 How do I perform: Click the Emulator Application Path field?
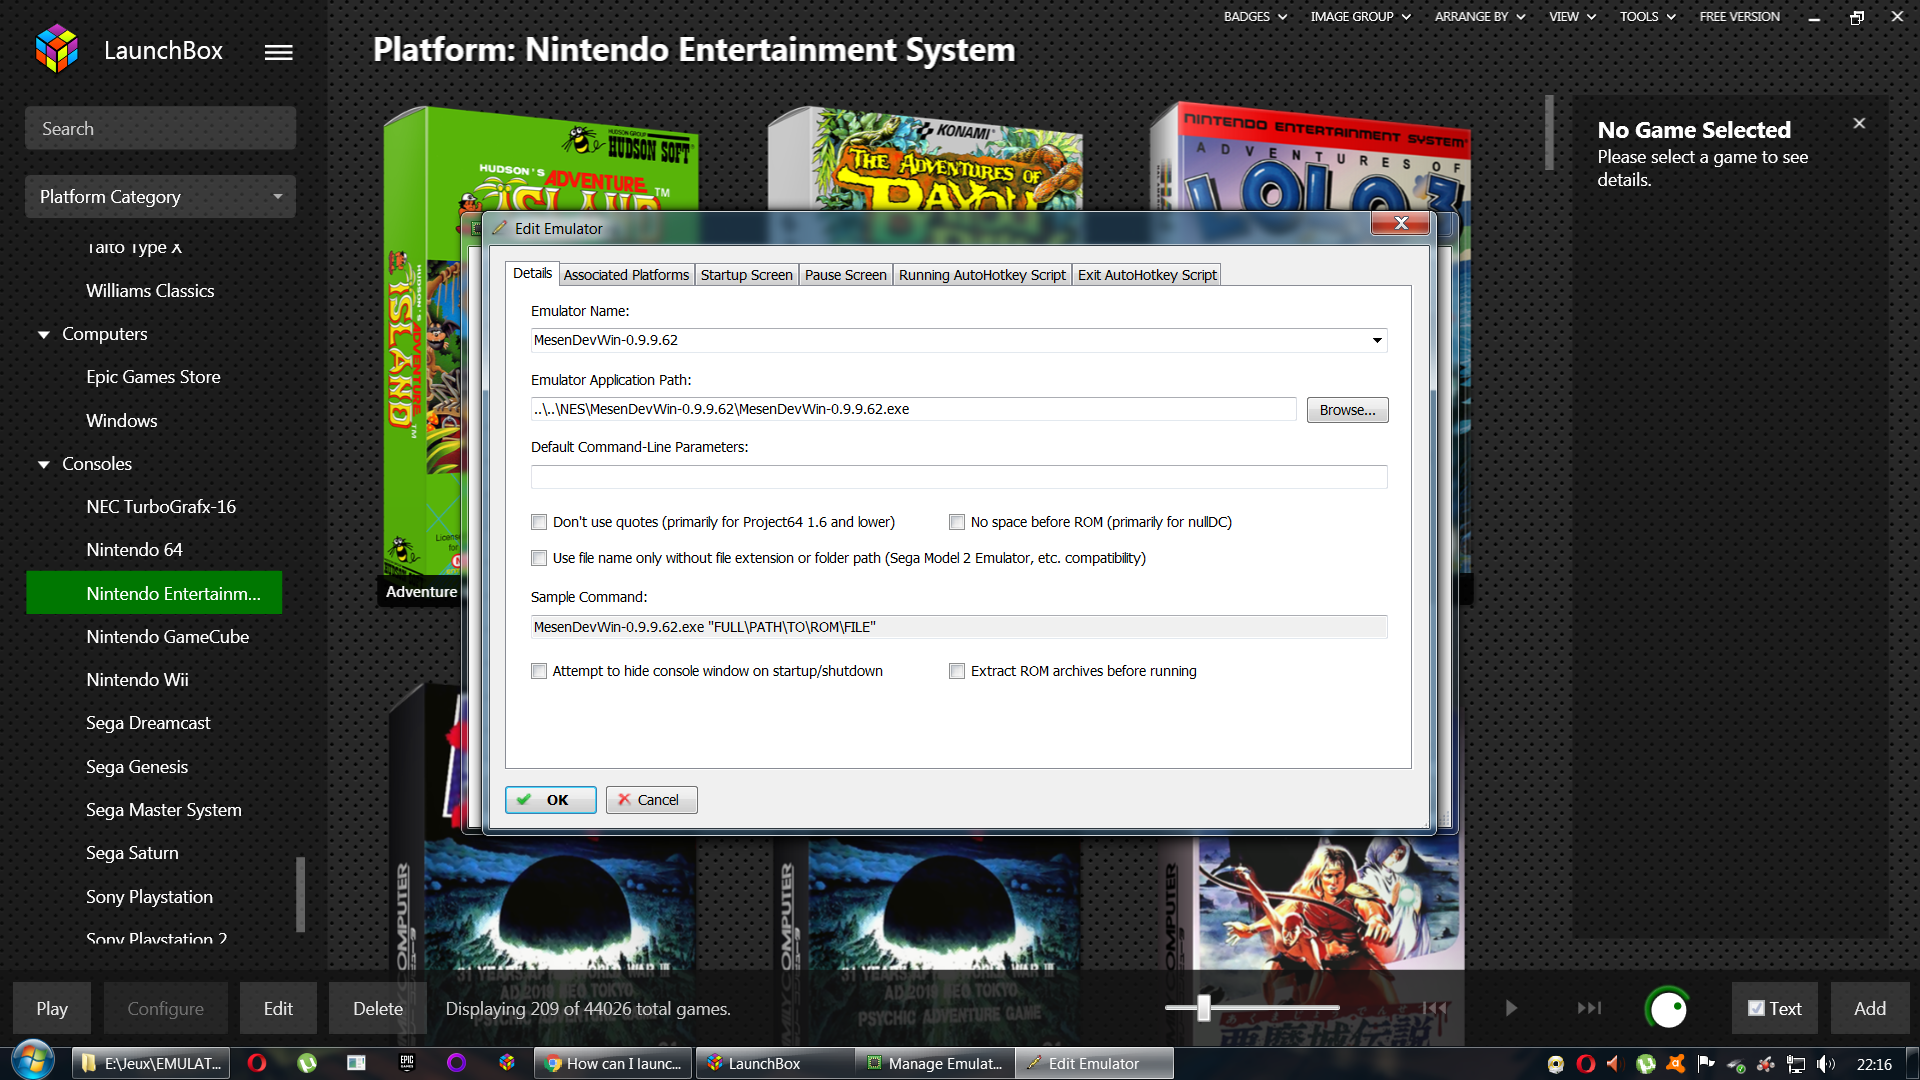[913, 409]
